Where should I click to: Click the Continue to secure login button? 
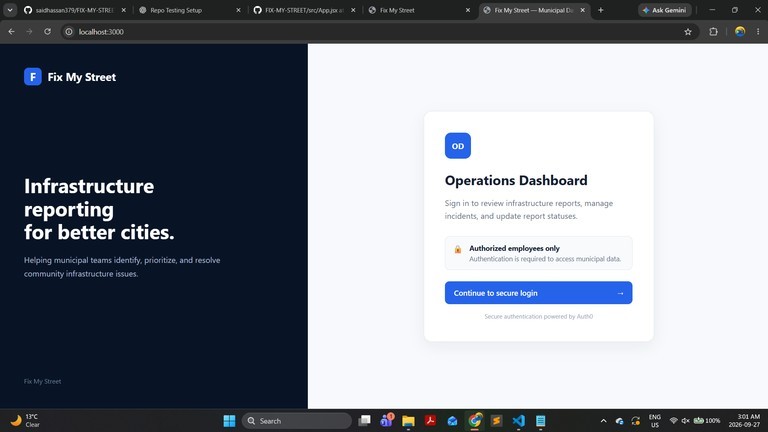[x=538, y=292]
